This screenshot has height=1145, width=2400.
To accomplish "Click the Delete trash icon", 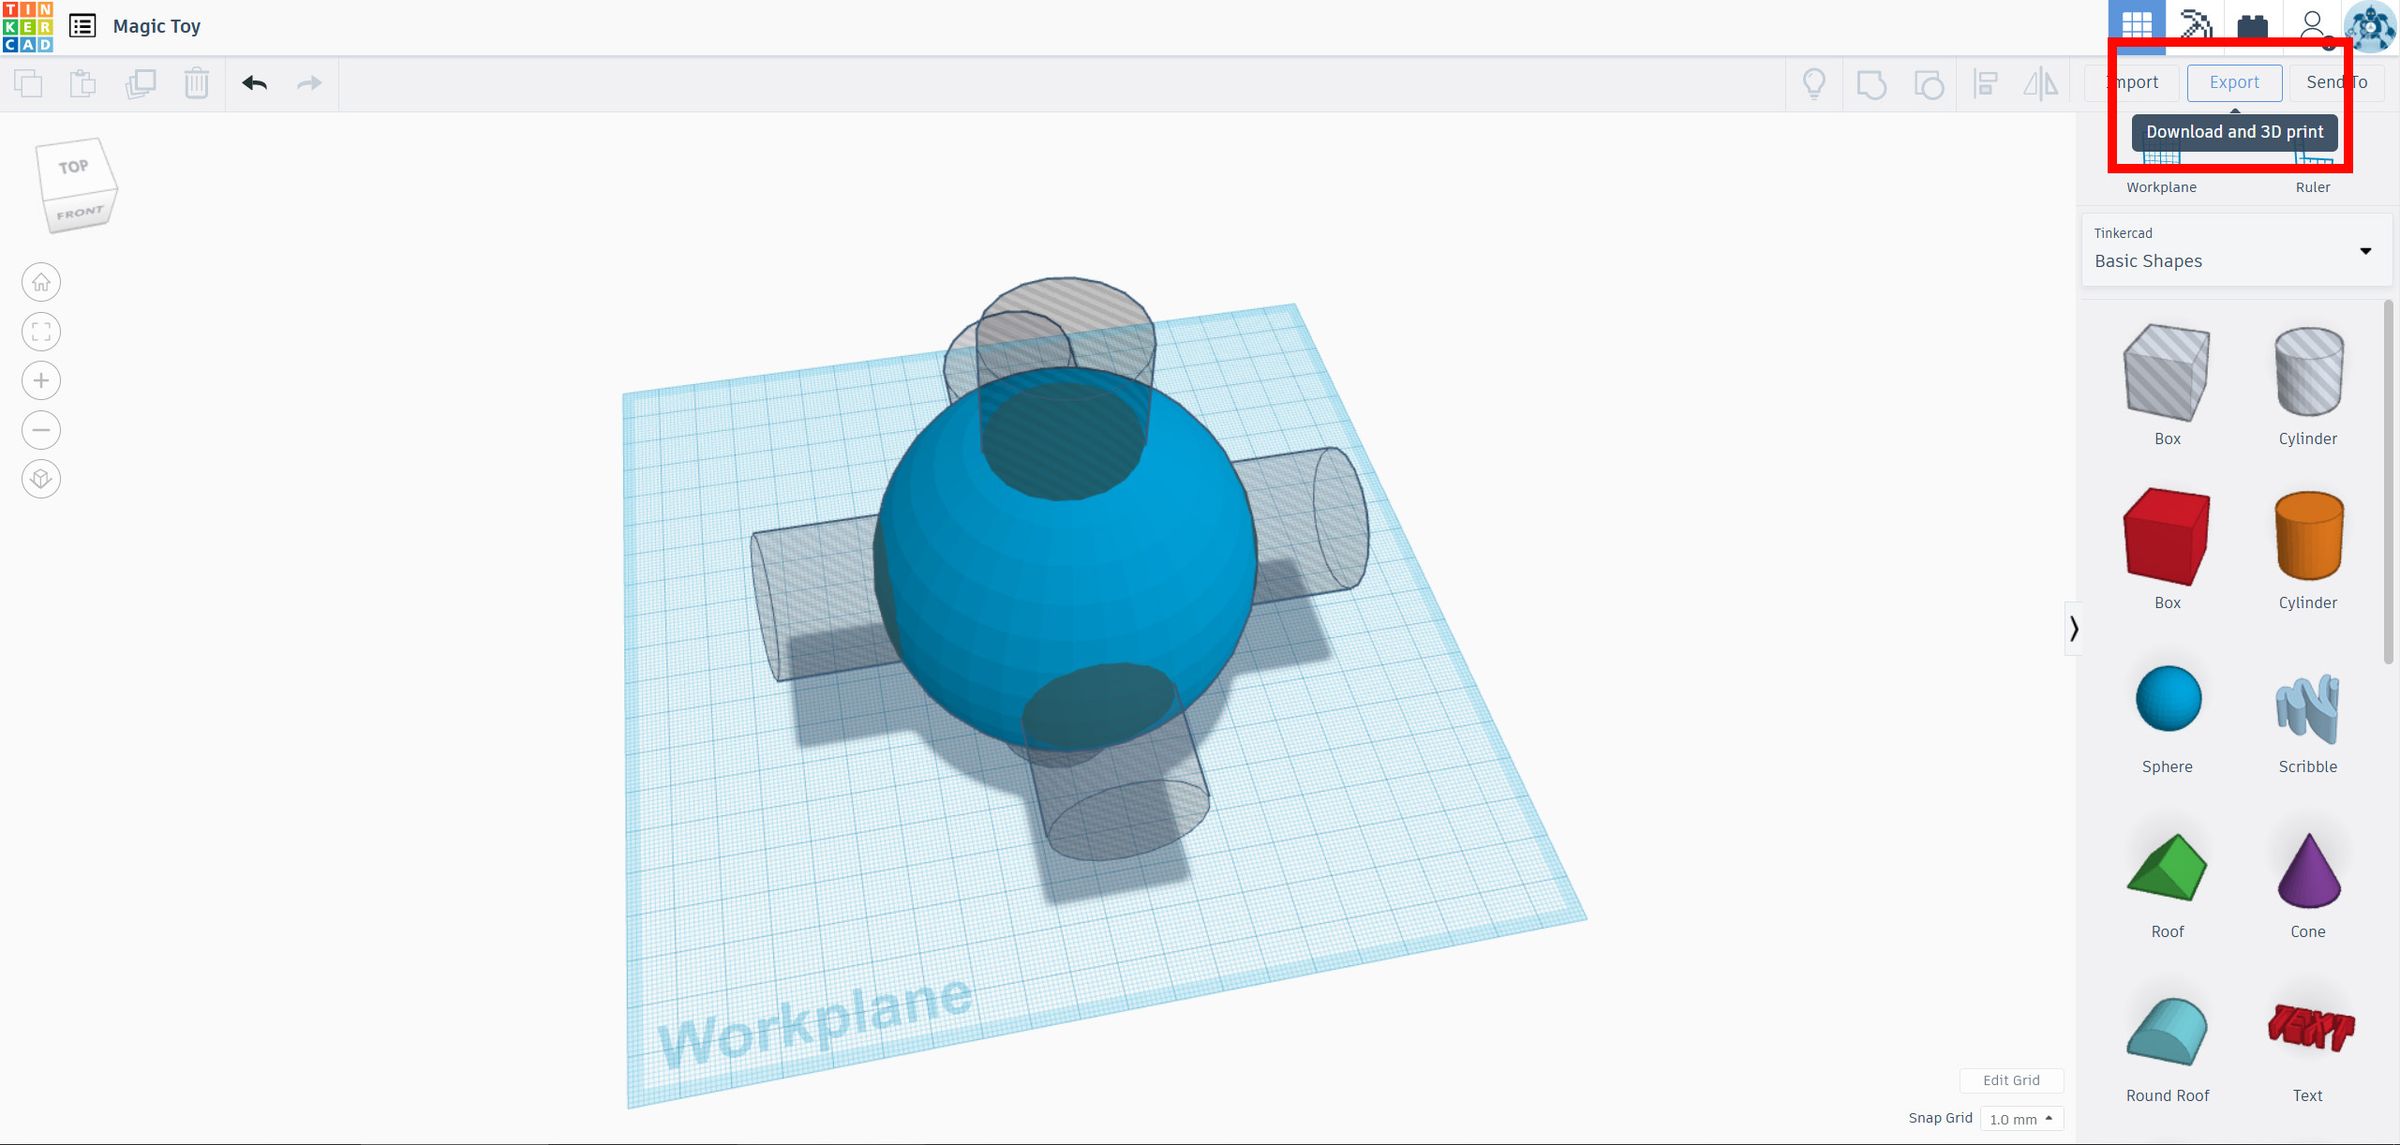I will pyautogui.click(x=196, y=83).
